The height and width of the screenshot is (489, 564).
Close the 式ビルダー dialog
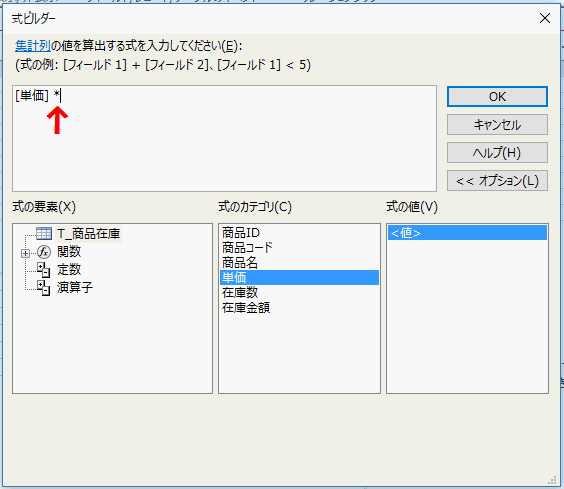click(545, 18)
